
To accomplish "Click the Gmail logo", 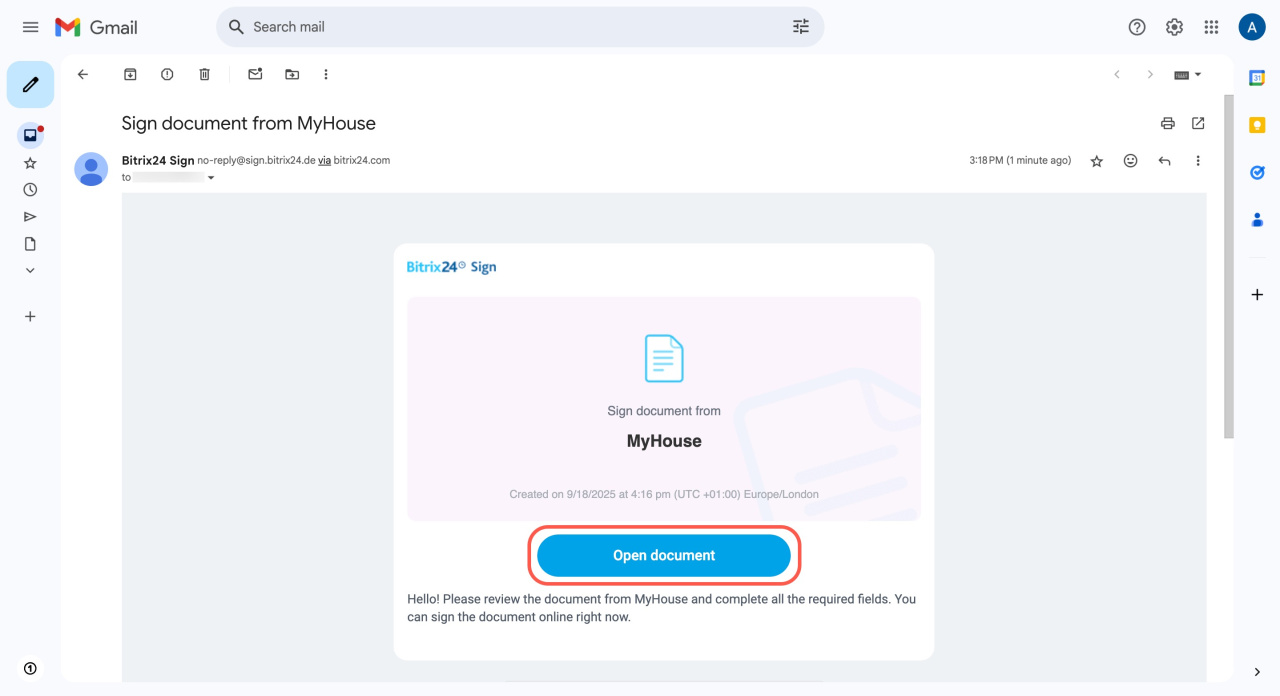I will pyautogui.click(x=96, y=27).
